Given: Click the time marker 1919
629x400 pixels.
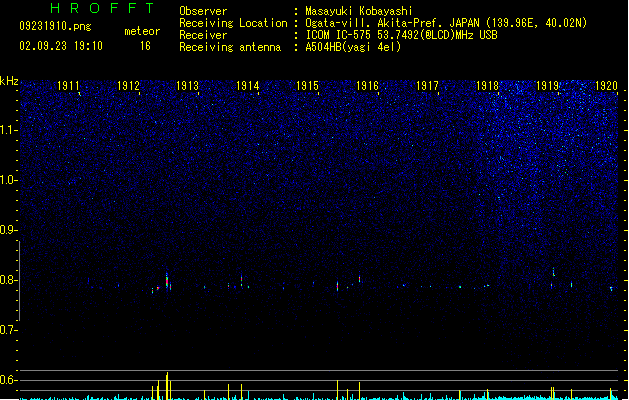Looking at the screenshot, I should tap(547, 86).
